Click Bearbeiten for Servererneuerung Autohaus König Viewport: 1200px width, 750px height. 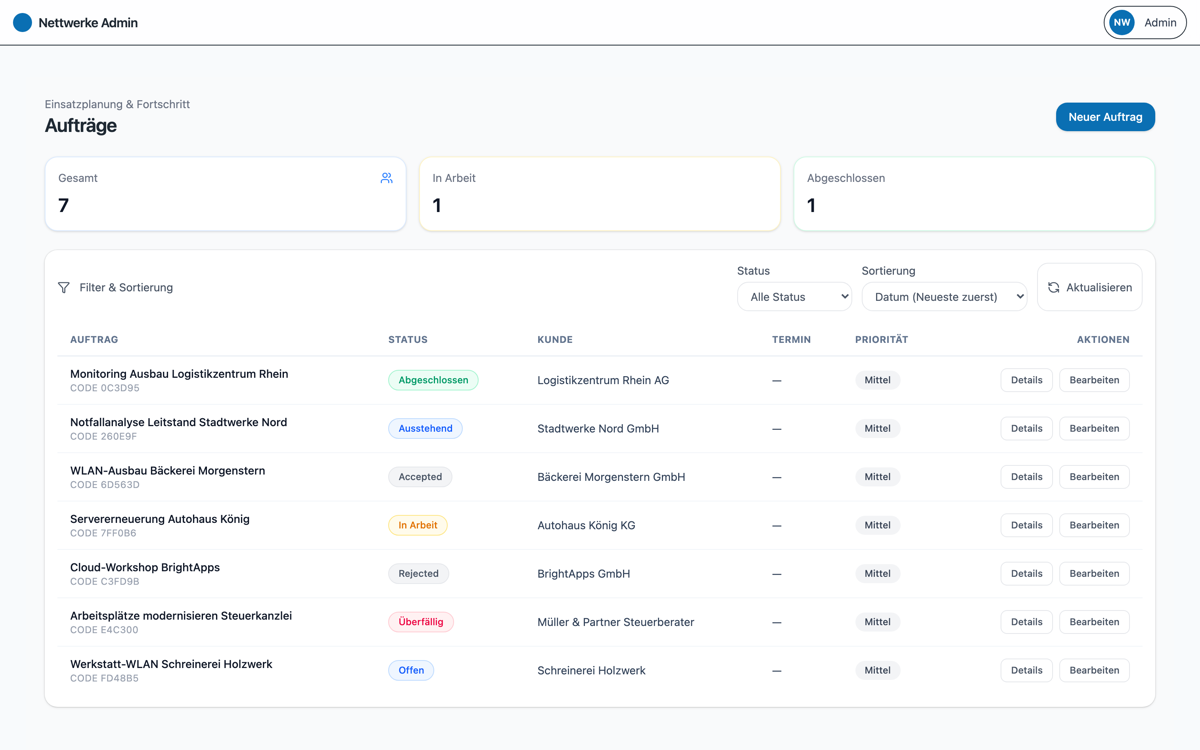coord(1094,525)
